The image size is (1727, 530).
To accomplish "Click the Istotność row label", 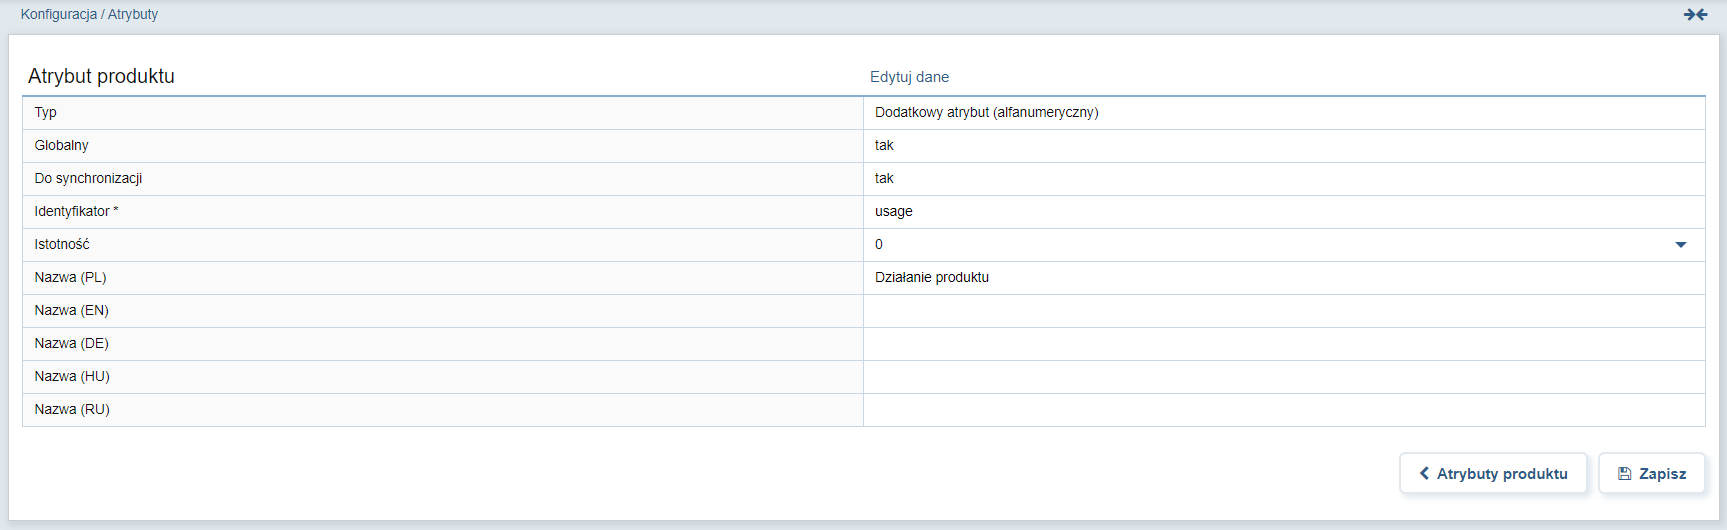I will coord(62,245).
